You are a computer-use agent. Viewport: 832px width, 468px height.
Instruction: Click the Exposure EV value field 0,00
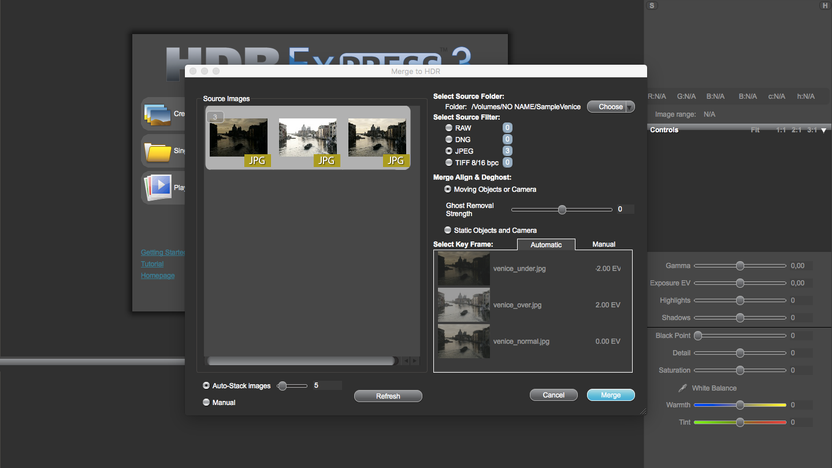click(x=801, y=283)
